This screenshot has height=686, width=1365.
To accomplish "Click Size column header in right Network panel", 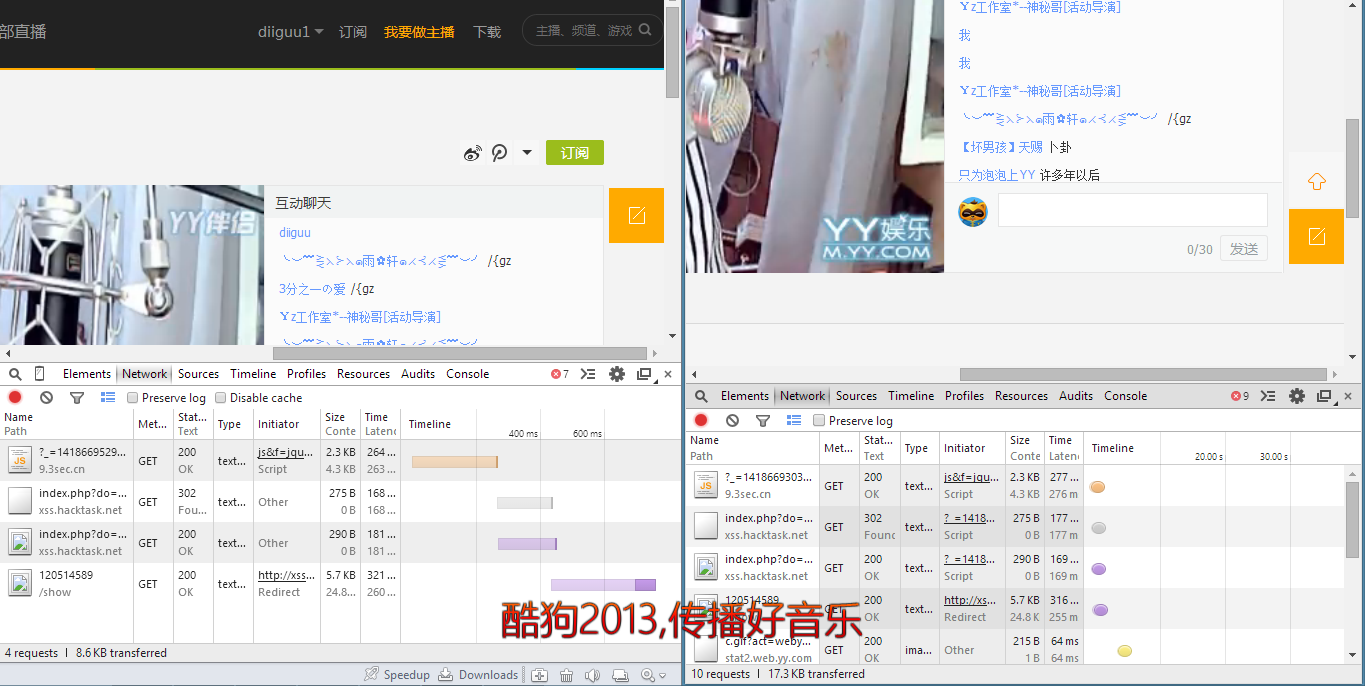I will coord(1023,447).
